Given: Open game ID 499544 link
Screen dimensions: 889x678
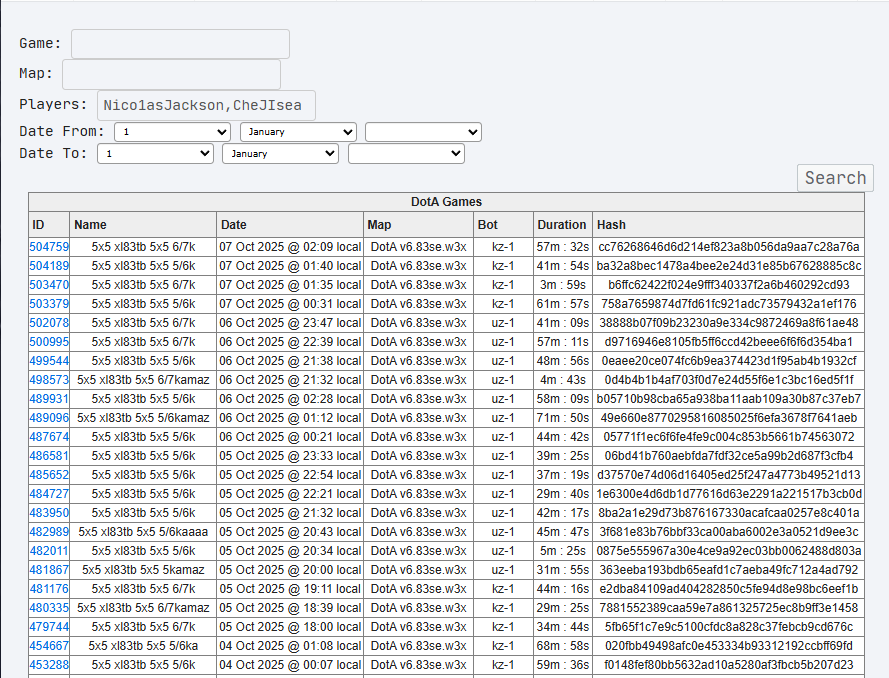Looking at the screenshot, I should 49,361.
